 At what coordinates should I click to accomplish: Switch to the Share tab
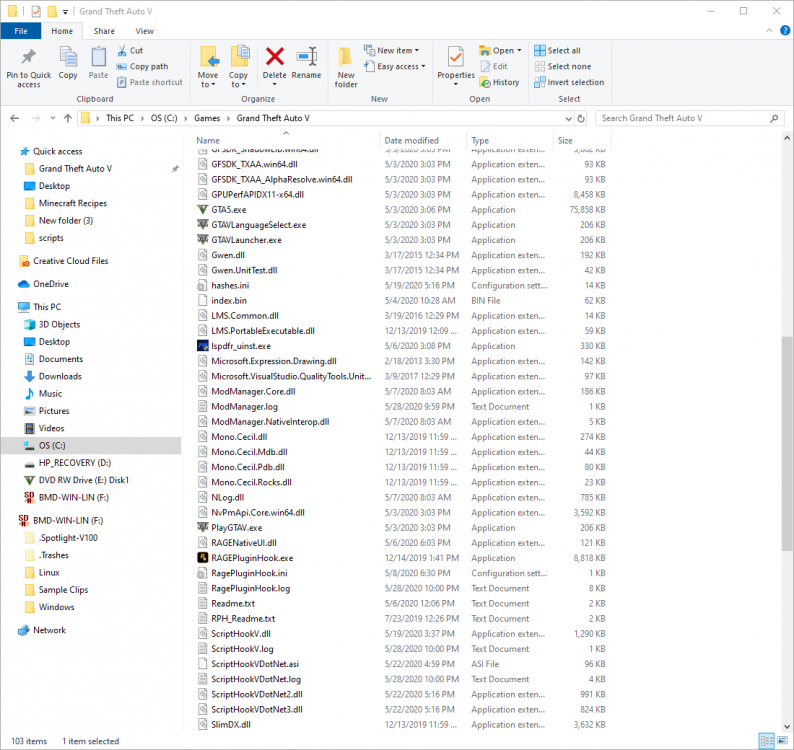click(104, 31)
